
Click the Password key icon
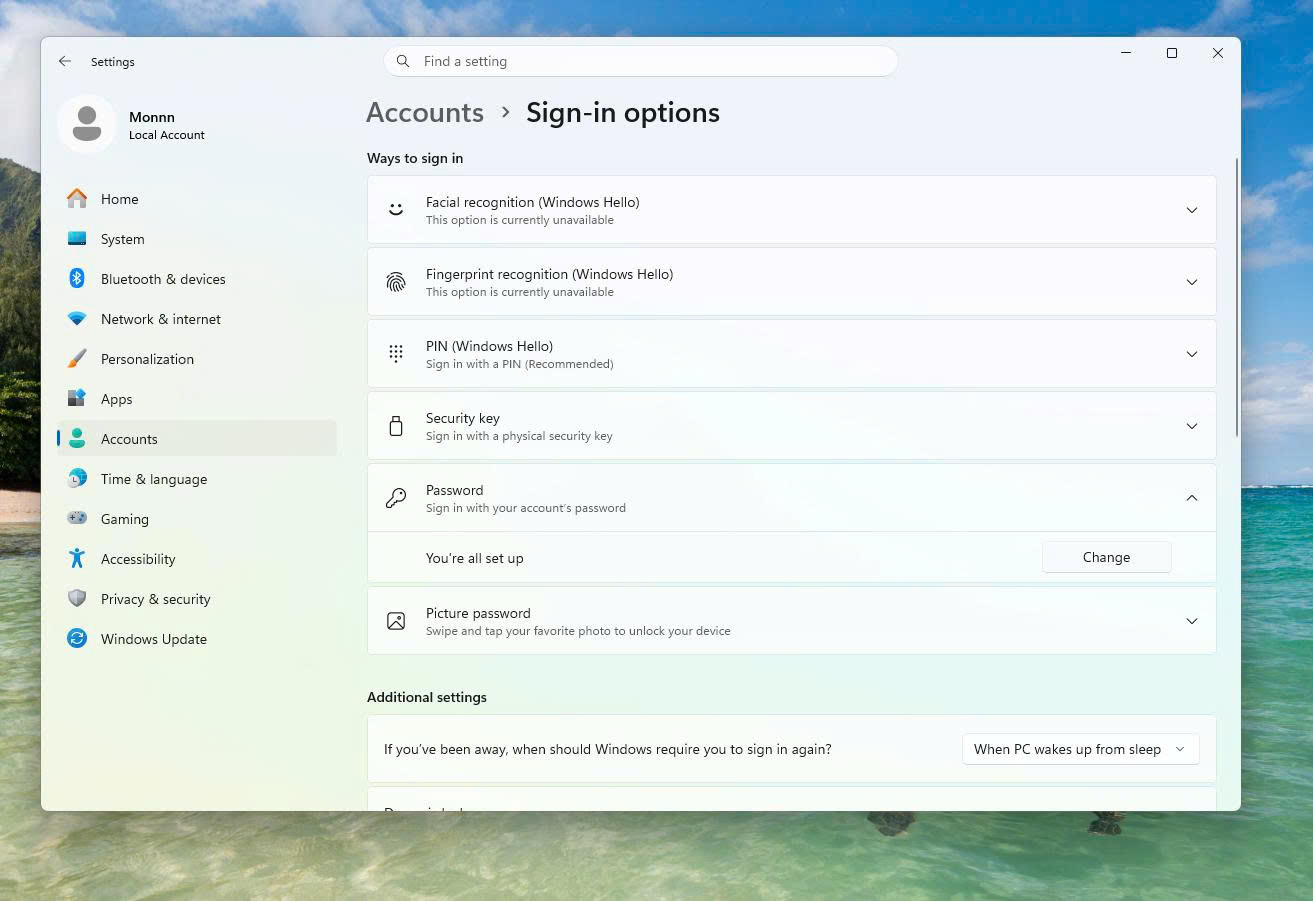click(x=396, y=498)
